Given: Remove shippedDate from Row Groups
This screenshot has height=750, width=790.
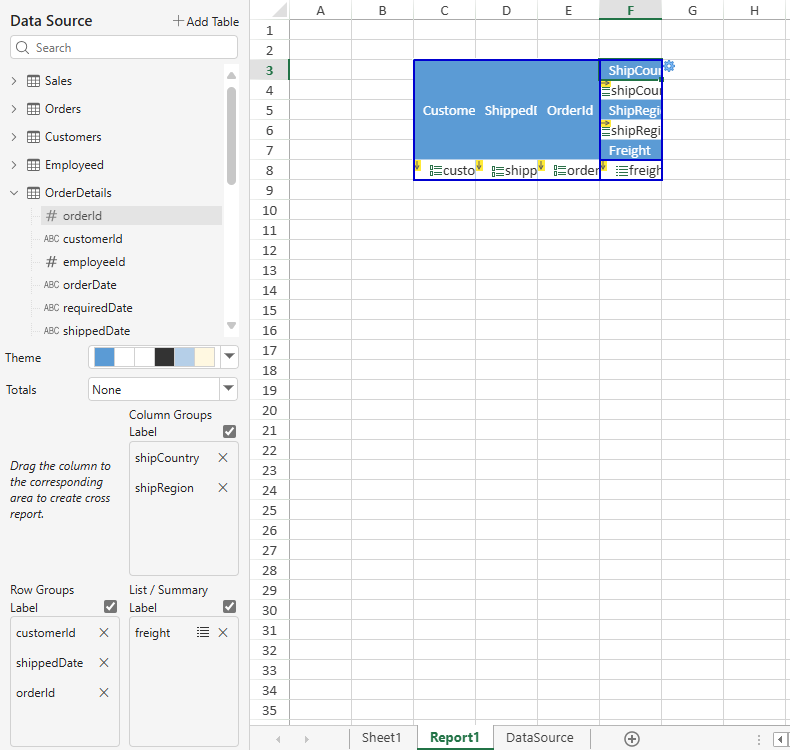Looking at the screenshot, I should (104, 663).
